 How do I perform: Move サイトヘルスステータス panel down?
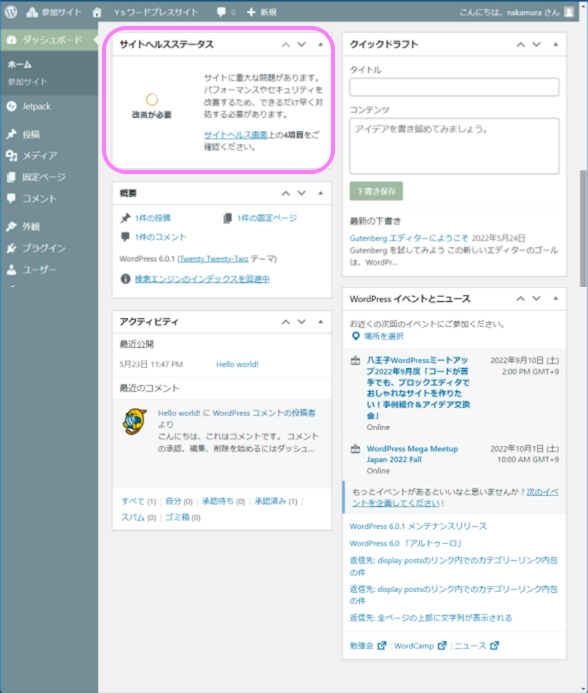point(302,45)
